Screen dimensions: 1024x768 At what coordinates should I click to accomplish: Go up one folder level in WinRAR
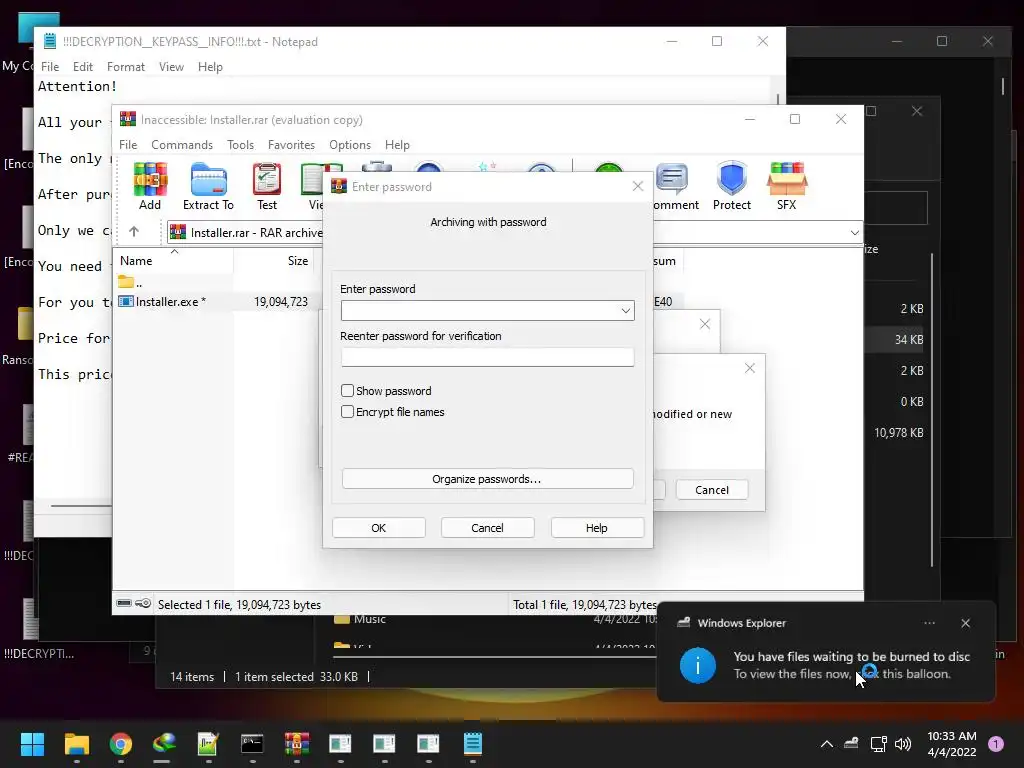click(x=134, y=232)
